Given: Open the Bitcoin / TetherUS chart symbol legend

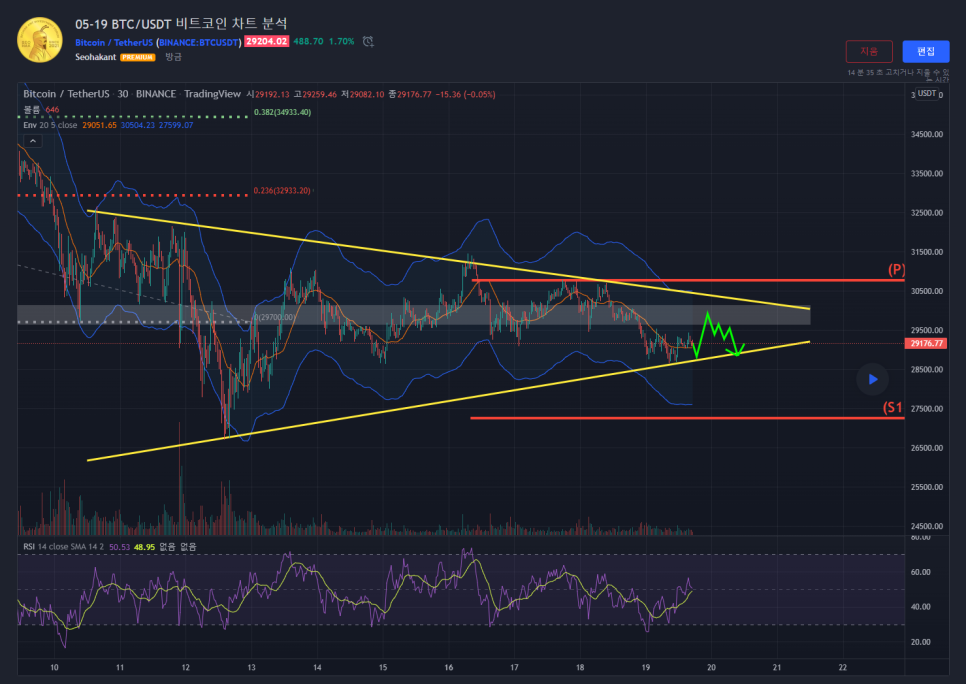Looking at the screenshot, I should (66, 94).
